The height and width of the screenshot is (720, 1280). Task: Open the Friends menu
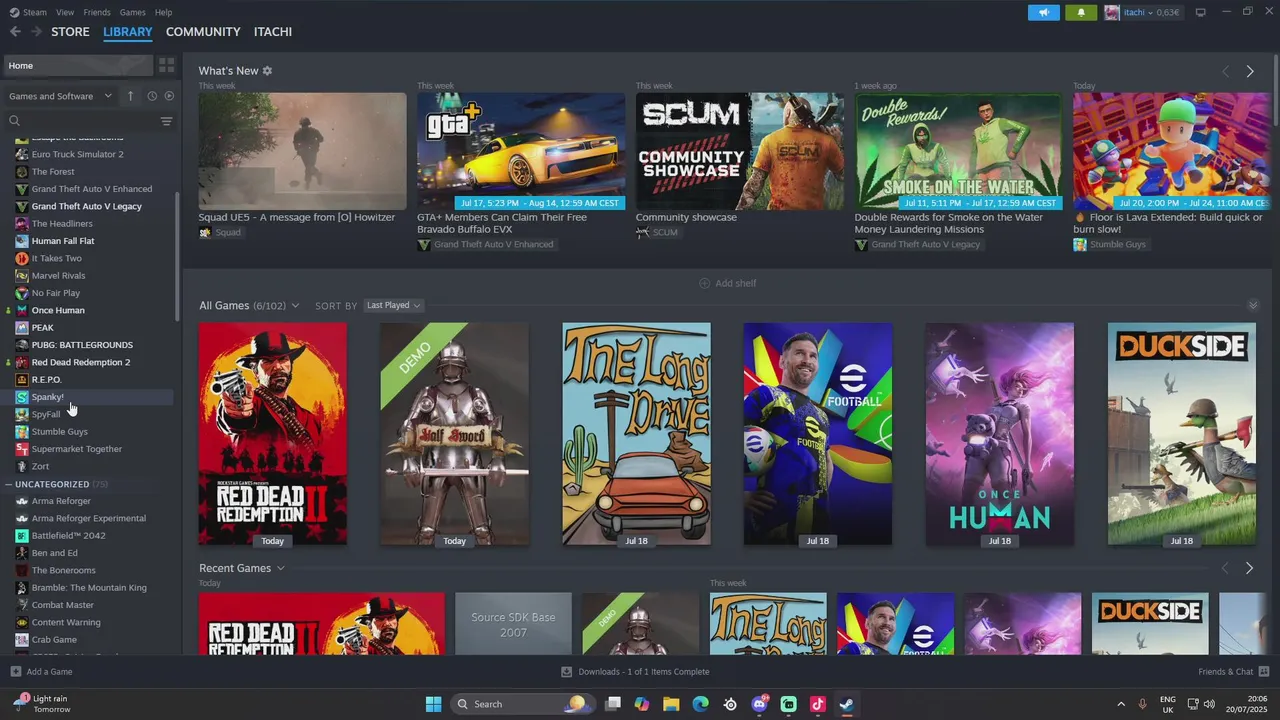coord(97,12)
